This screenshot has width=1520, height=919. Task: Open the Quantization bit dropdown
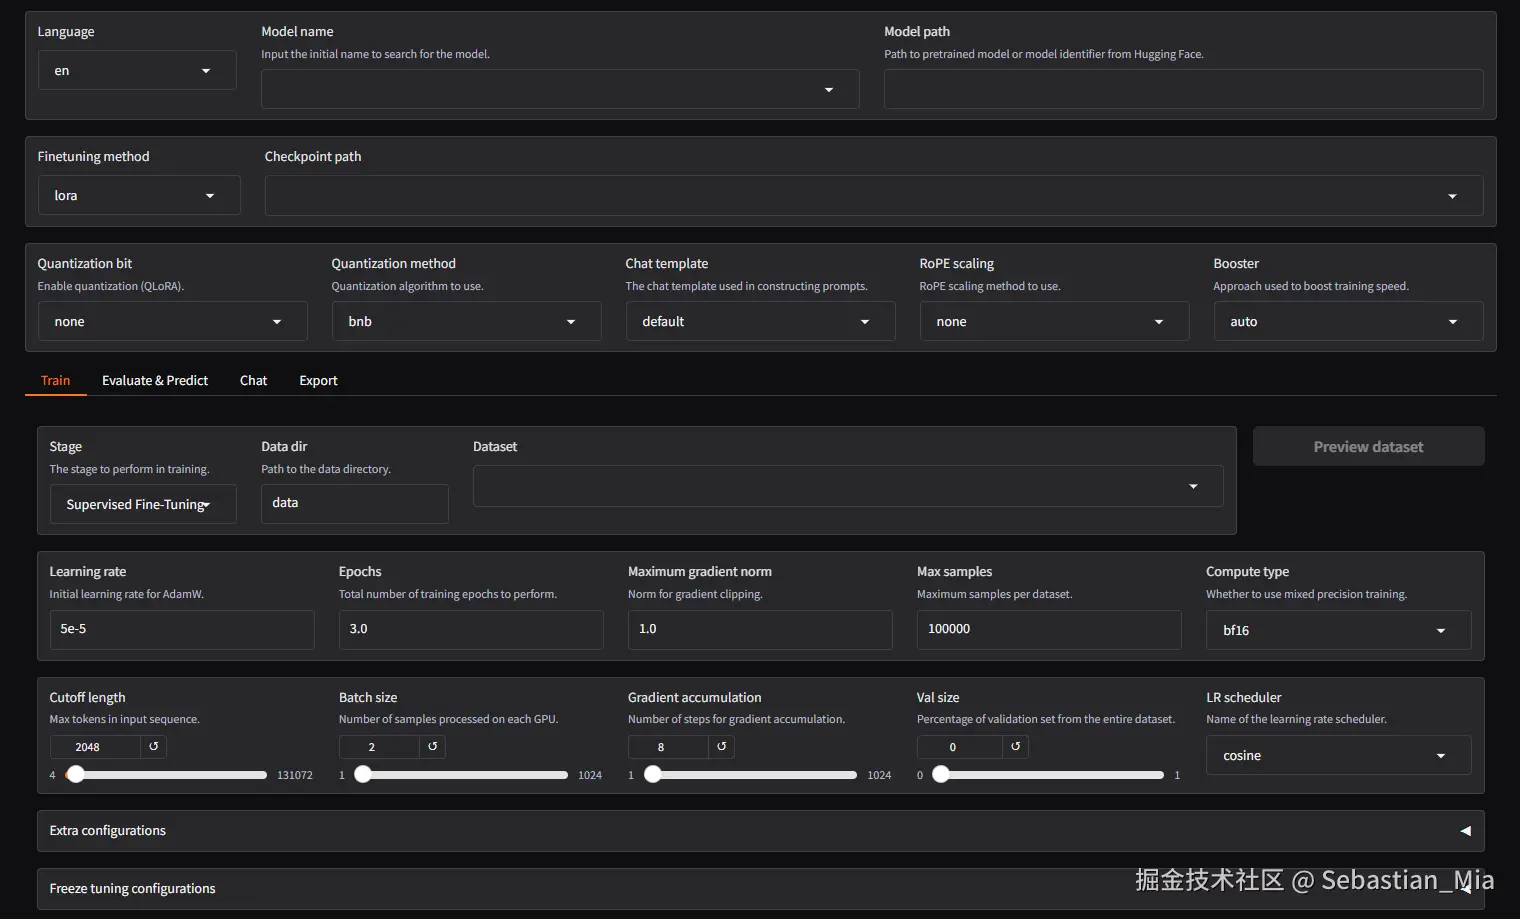click(172, 322)
